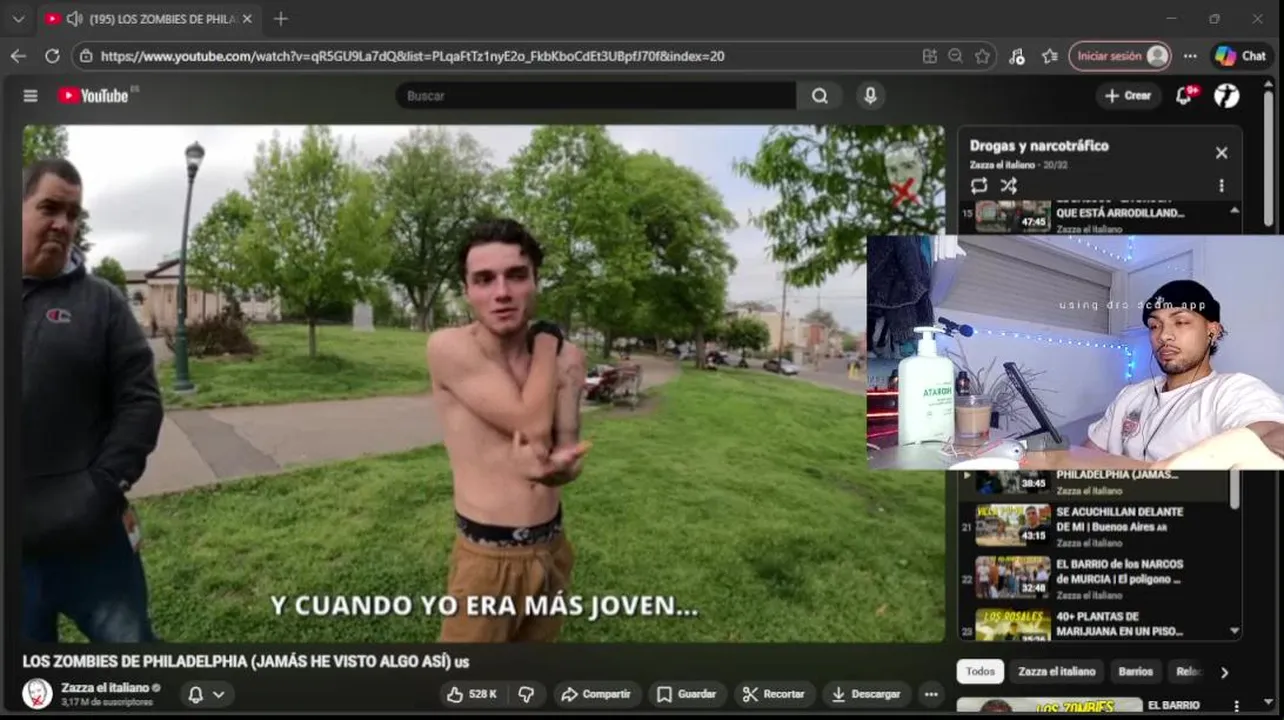Show next filter chips arrow
1284x720 pixels.
[x=1224, y=672]
